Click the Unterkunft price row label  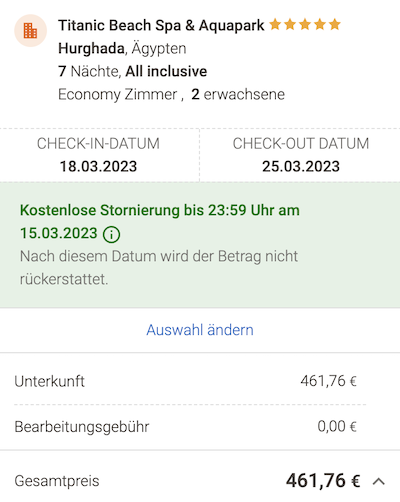point(49,381)
